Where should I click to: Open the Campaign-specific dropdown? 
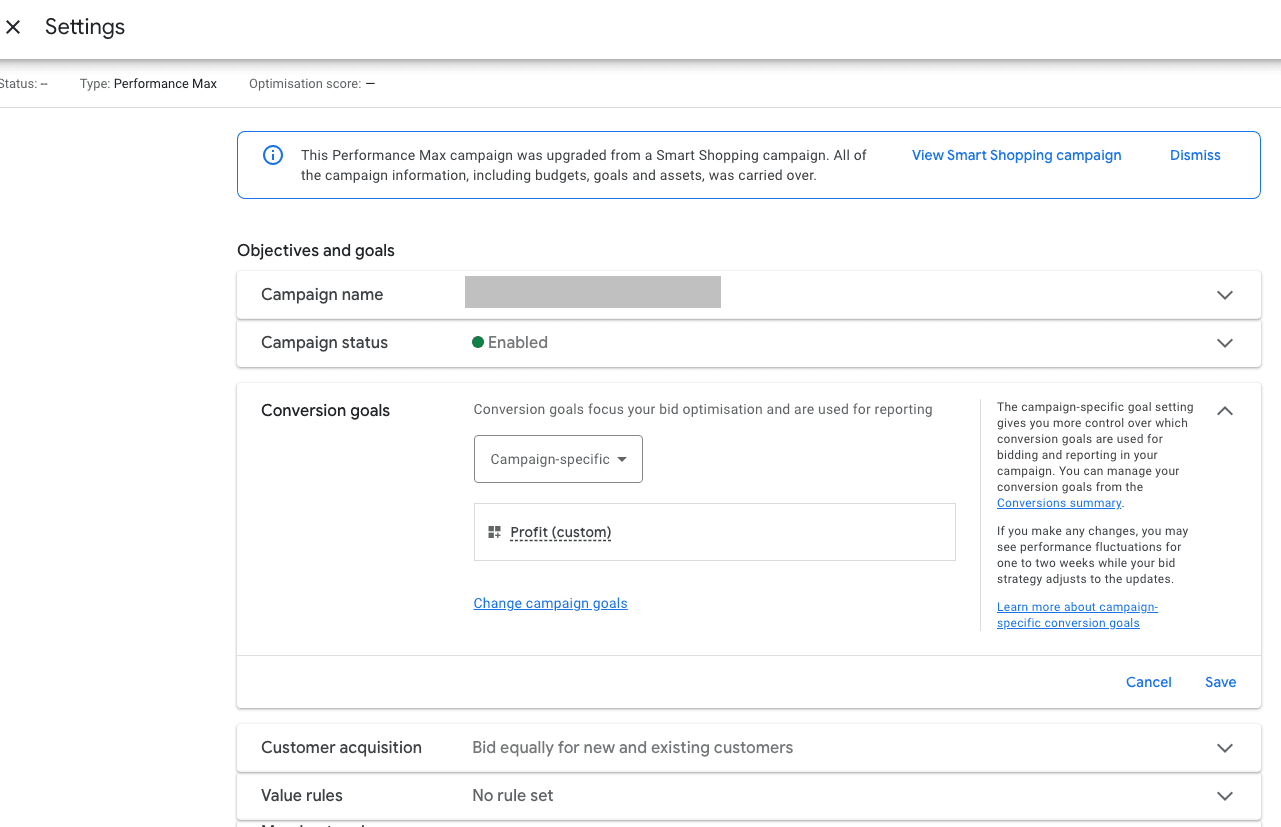point(558,459)
